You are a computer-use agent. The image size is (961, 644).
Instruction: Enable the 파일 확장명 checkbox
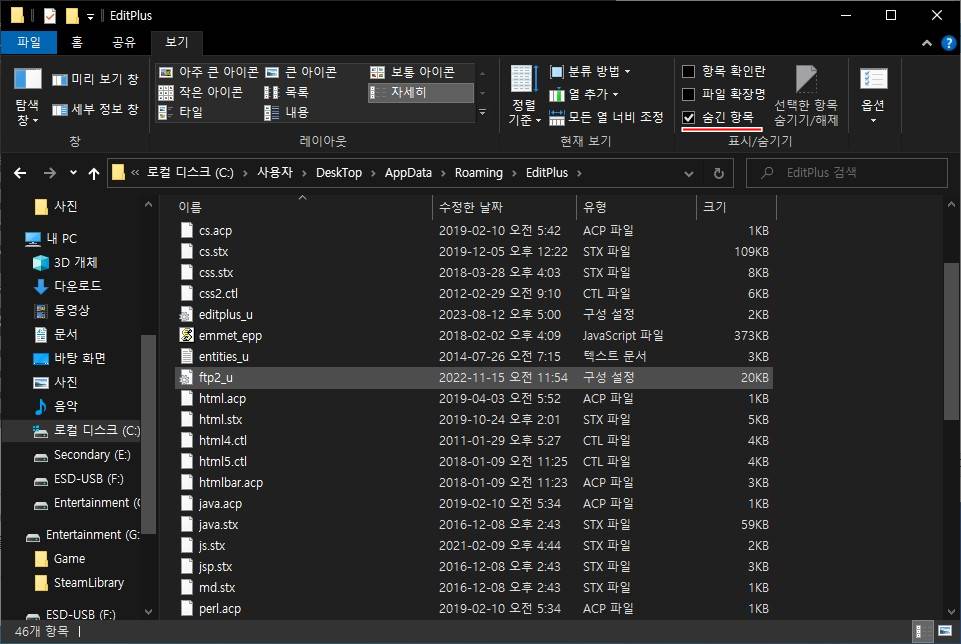[688, 91]
